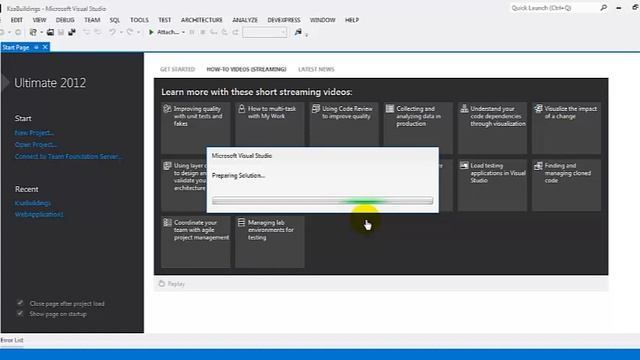
Task: Click the Find in Files toolbar icon
Action: pos(298,32)
